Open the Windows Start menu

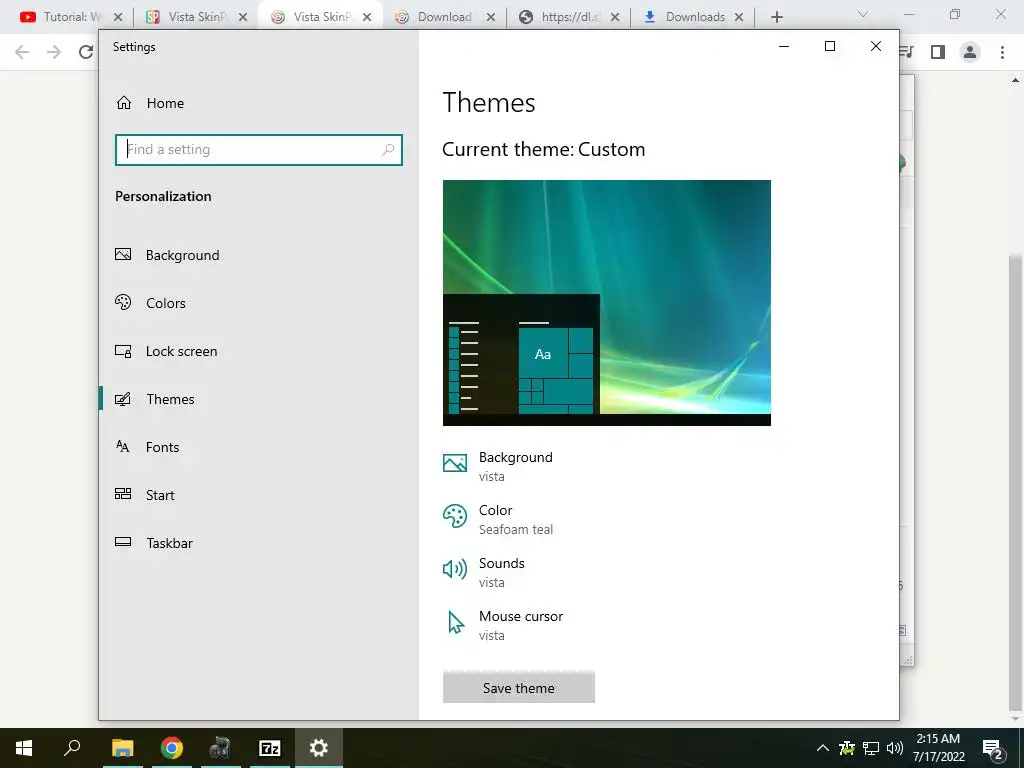coord(24,748)
